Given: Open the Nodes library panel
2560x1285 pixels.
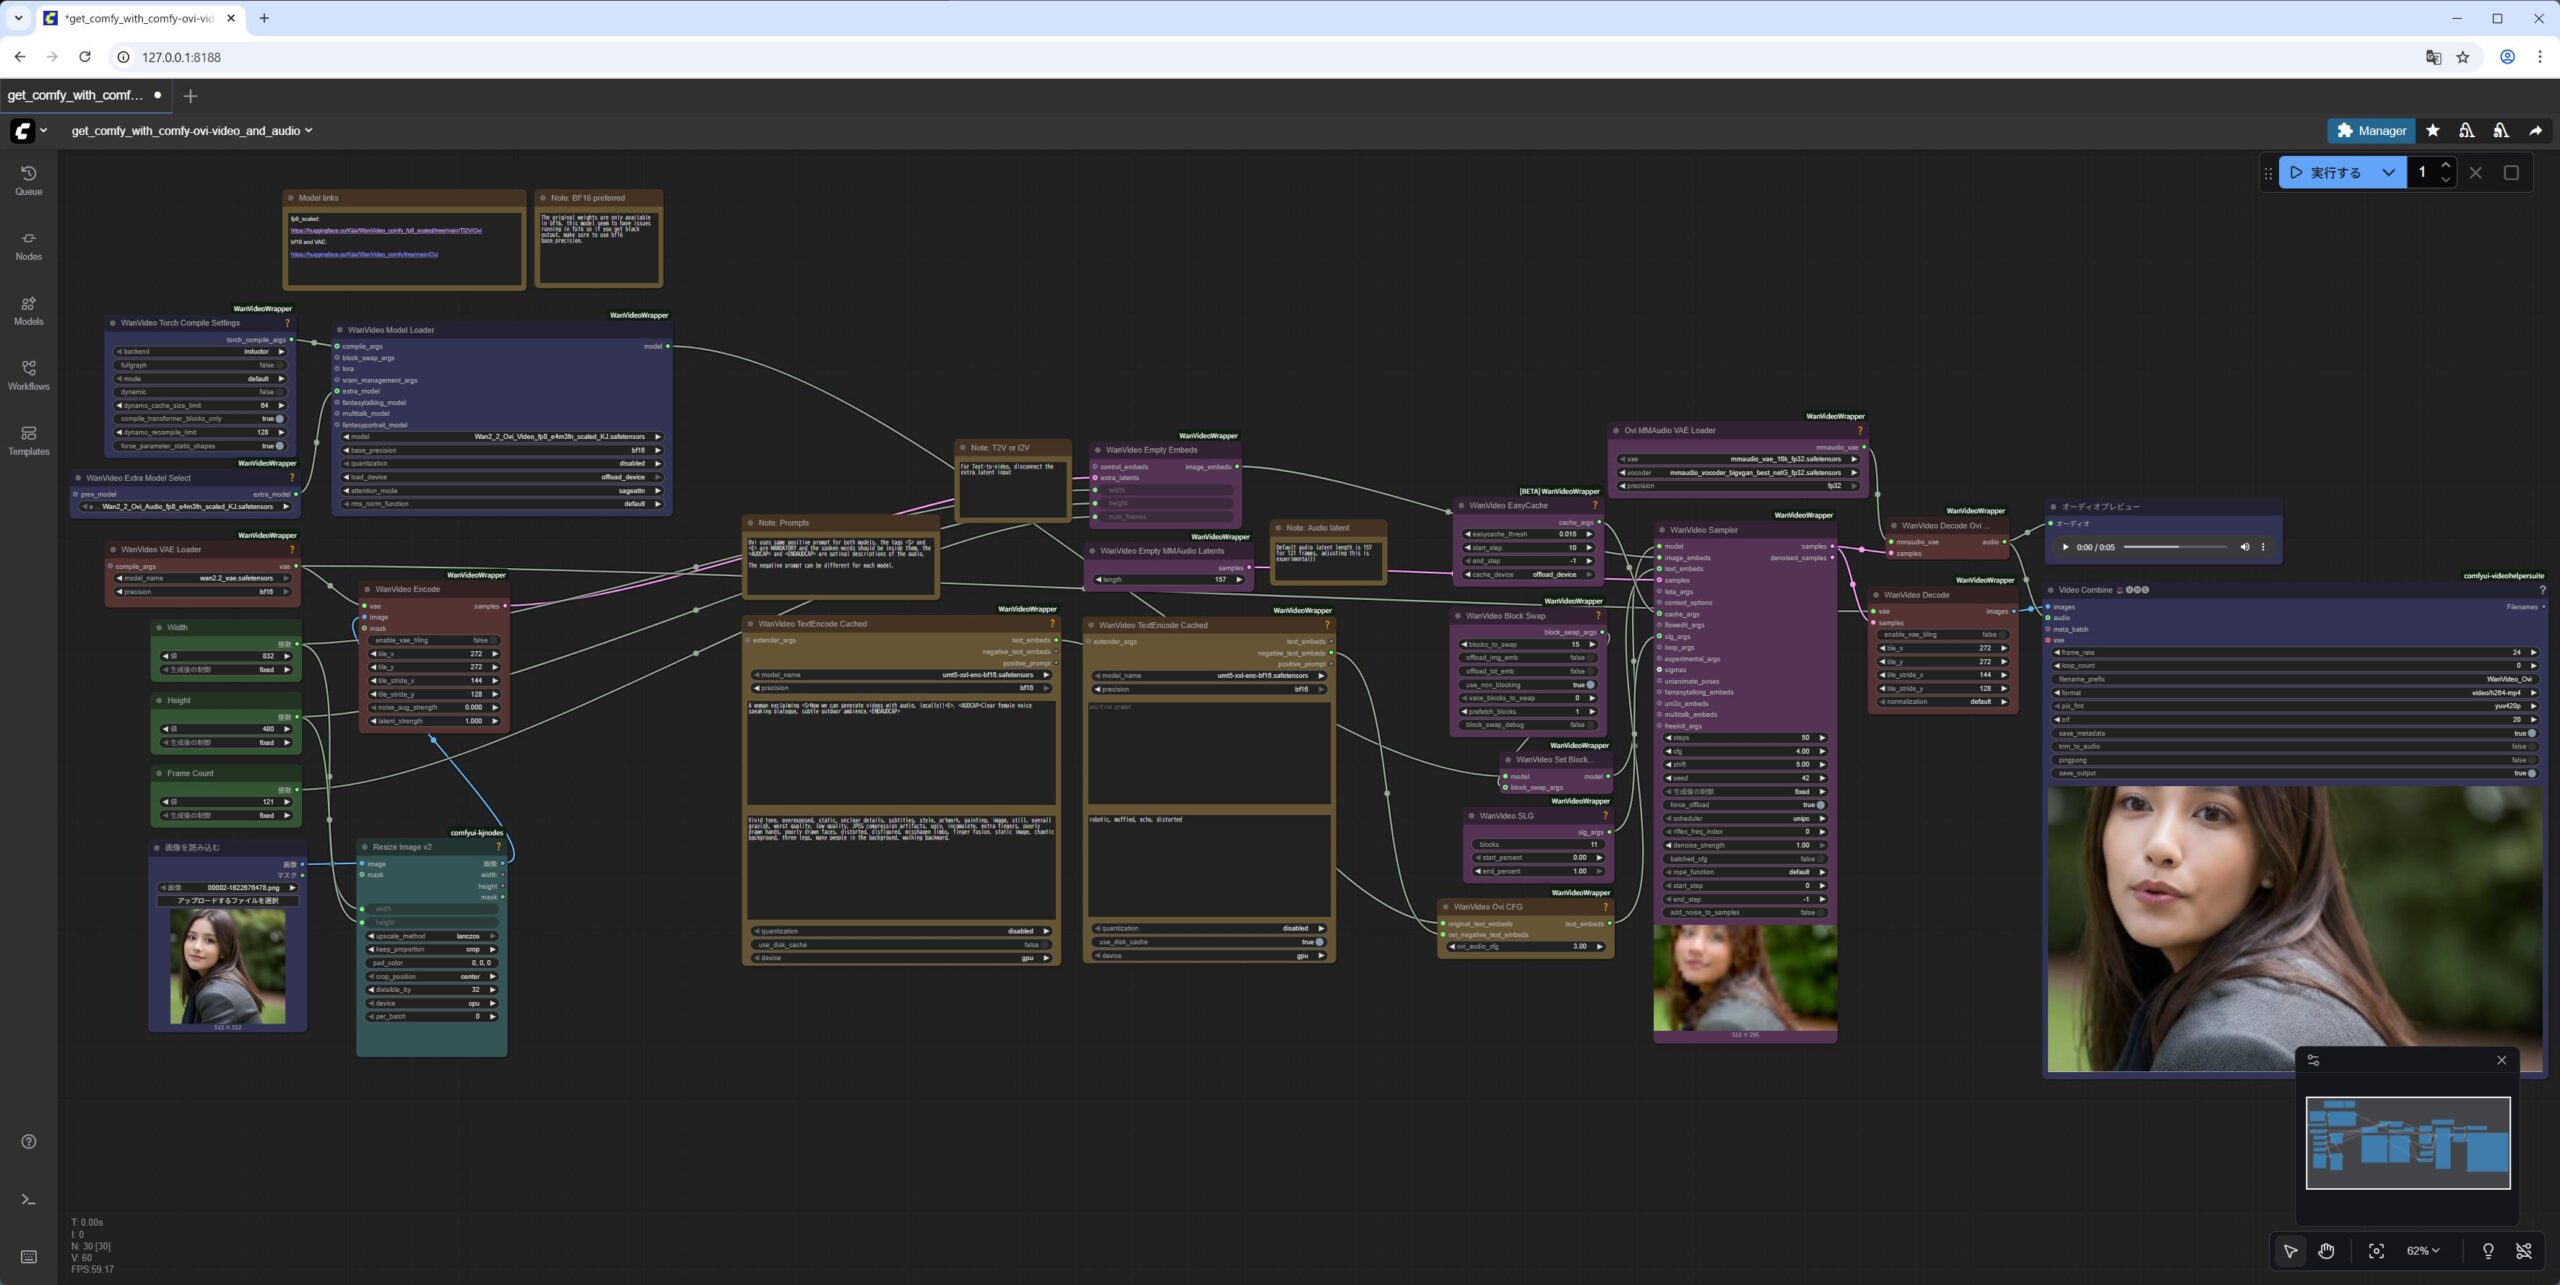Looking at the screenshot, I should coord(28,245).
